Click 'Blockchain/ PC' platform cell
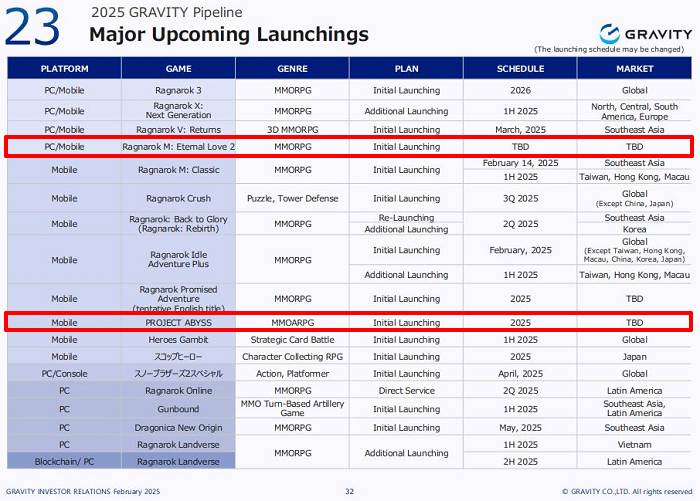Screen dimensions: 700x501 point(64,462)
